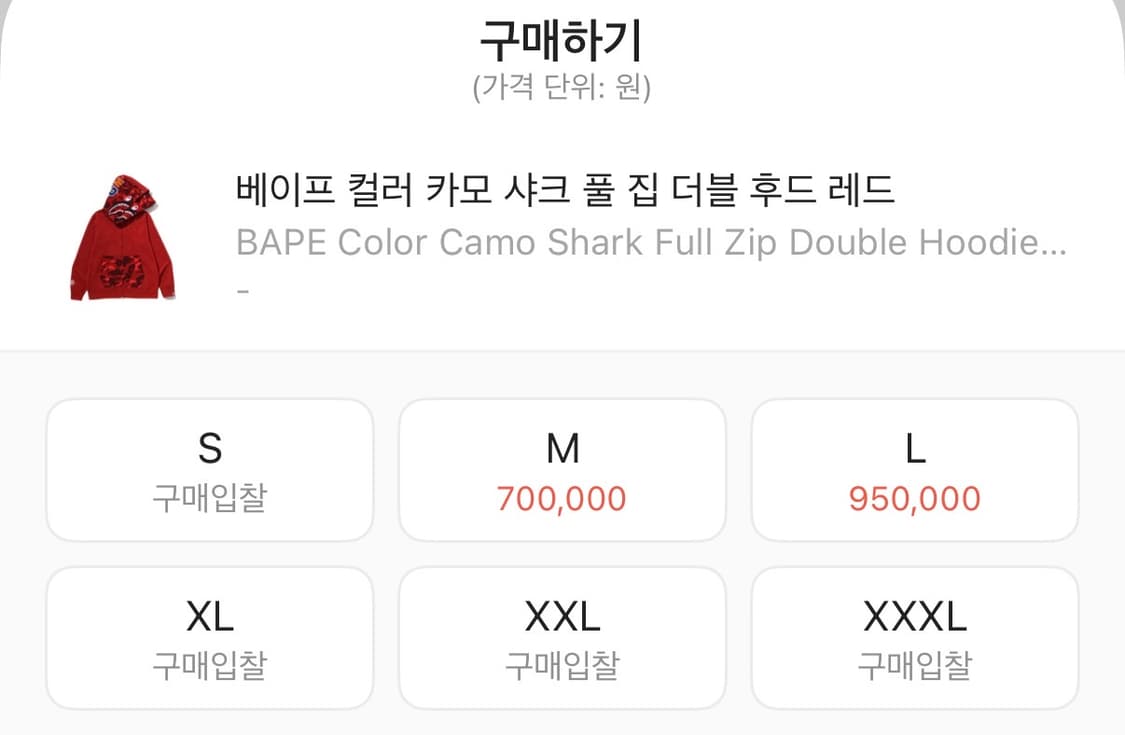Click the 950,000 price under size L
The image size is (1125, 735).
(x=915, y=496)
